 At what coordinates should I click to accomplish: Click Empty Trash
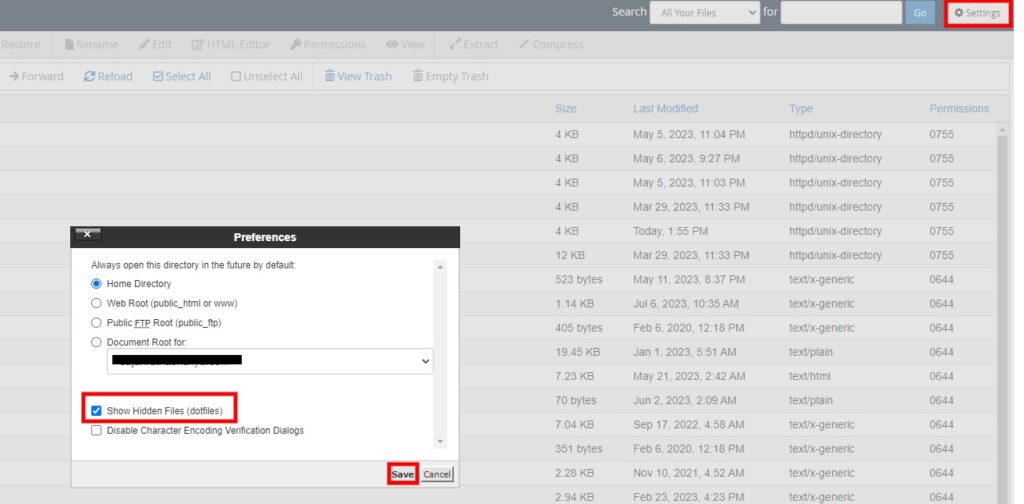451,76
